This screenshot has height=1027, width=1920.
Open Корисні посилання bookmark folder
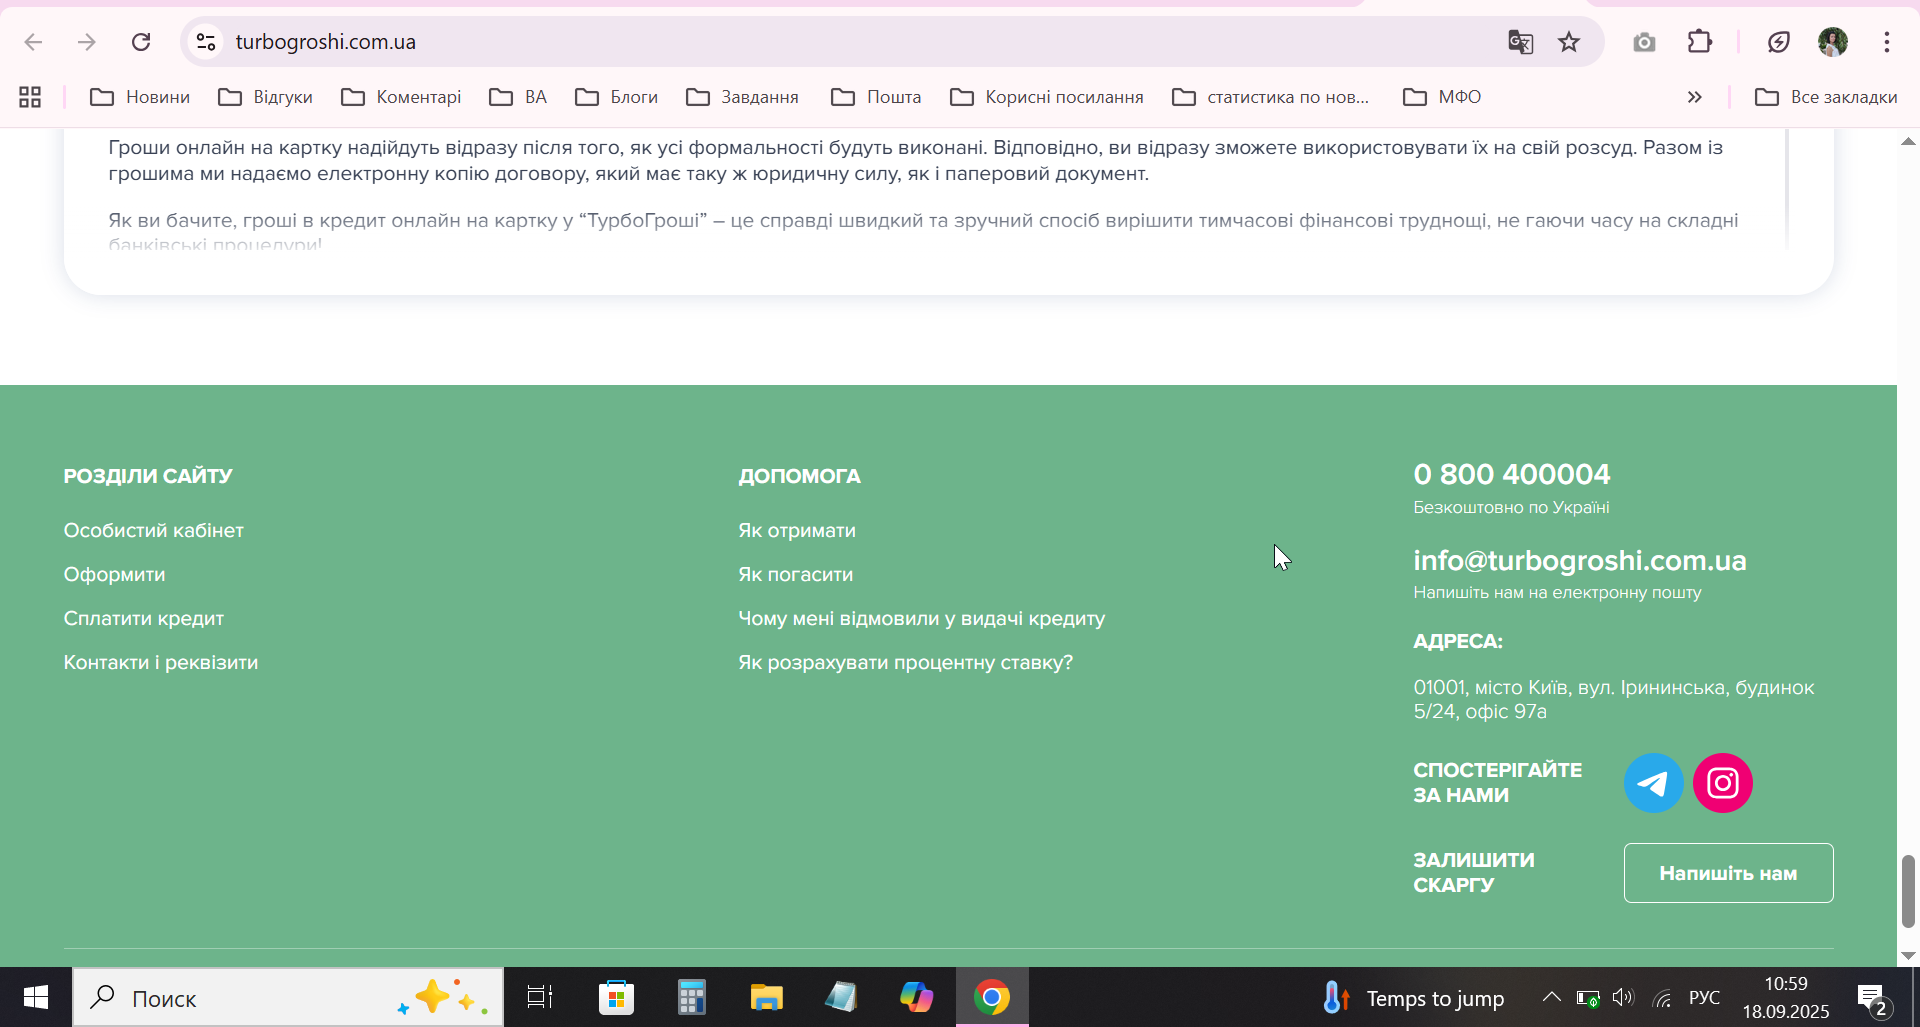point(1047,97)
